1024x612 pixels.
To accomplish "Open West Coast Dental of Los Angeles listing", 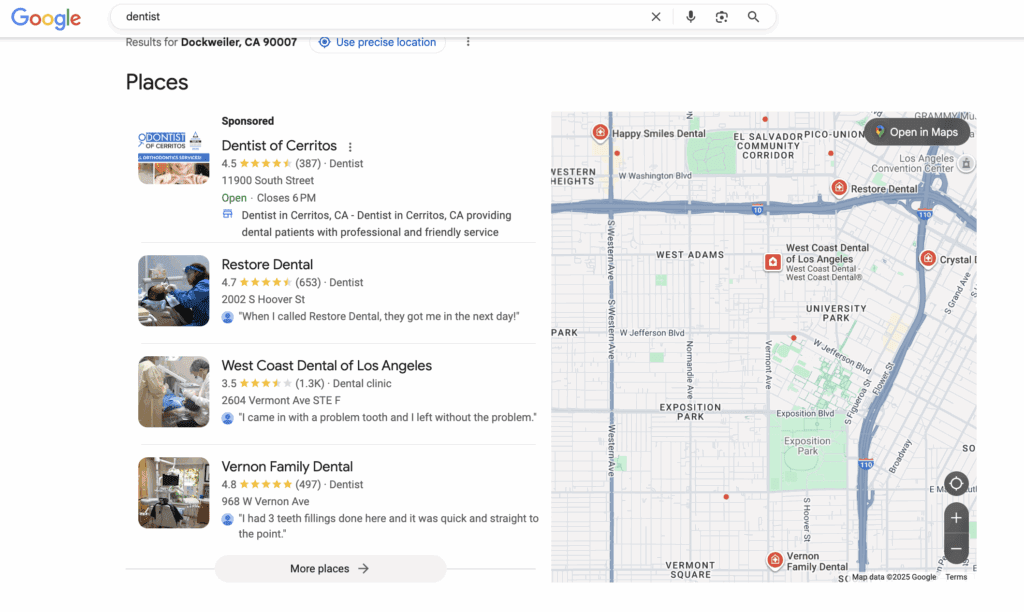I will [326, 366].
